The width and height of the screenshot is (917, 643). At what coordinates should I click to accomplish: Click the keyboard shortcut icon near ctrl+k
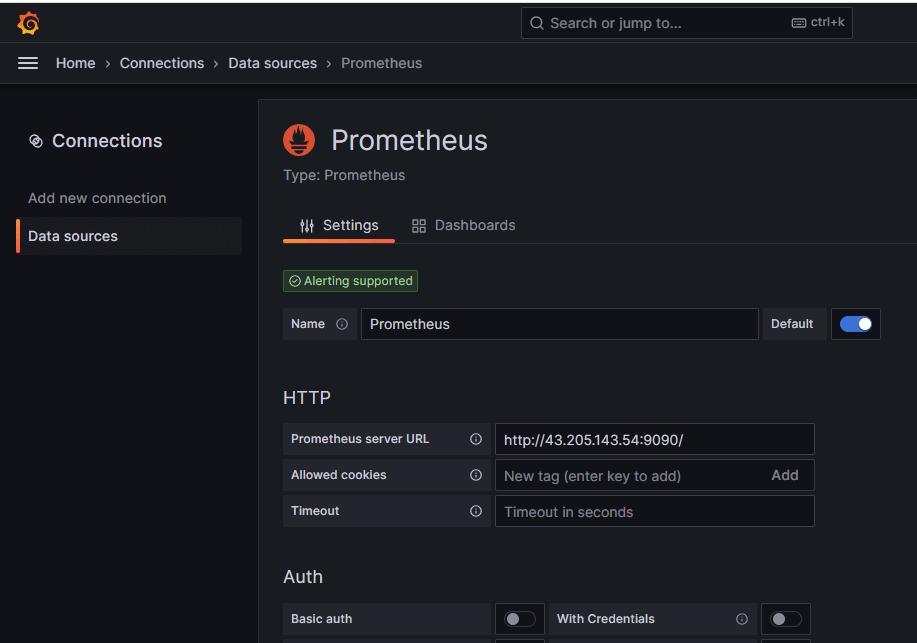click(x=798, y=23)
